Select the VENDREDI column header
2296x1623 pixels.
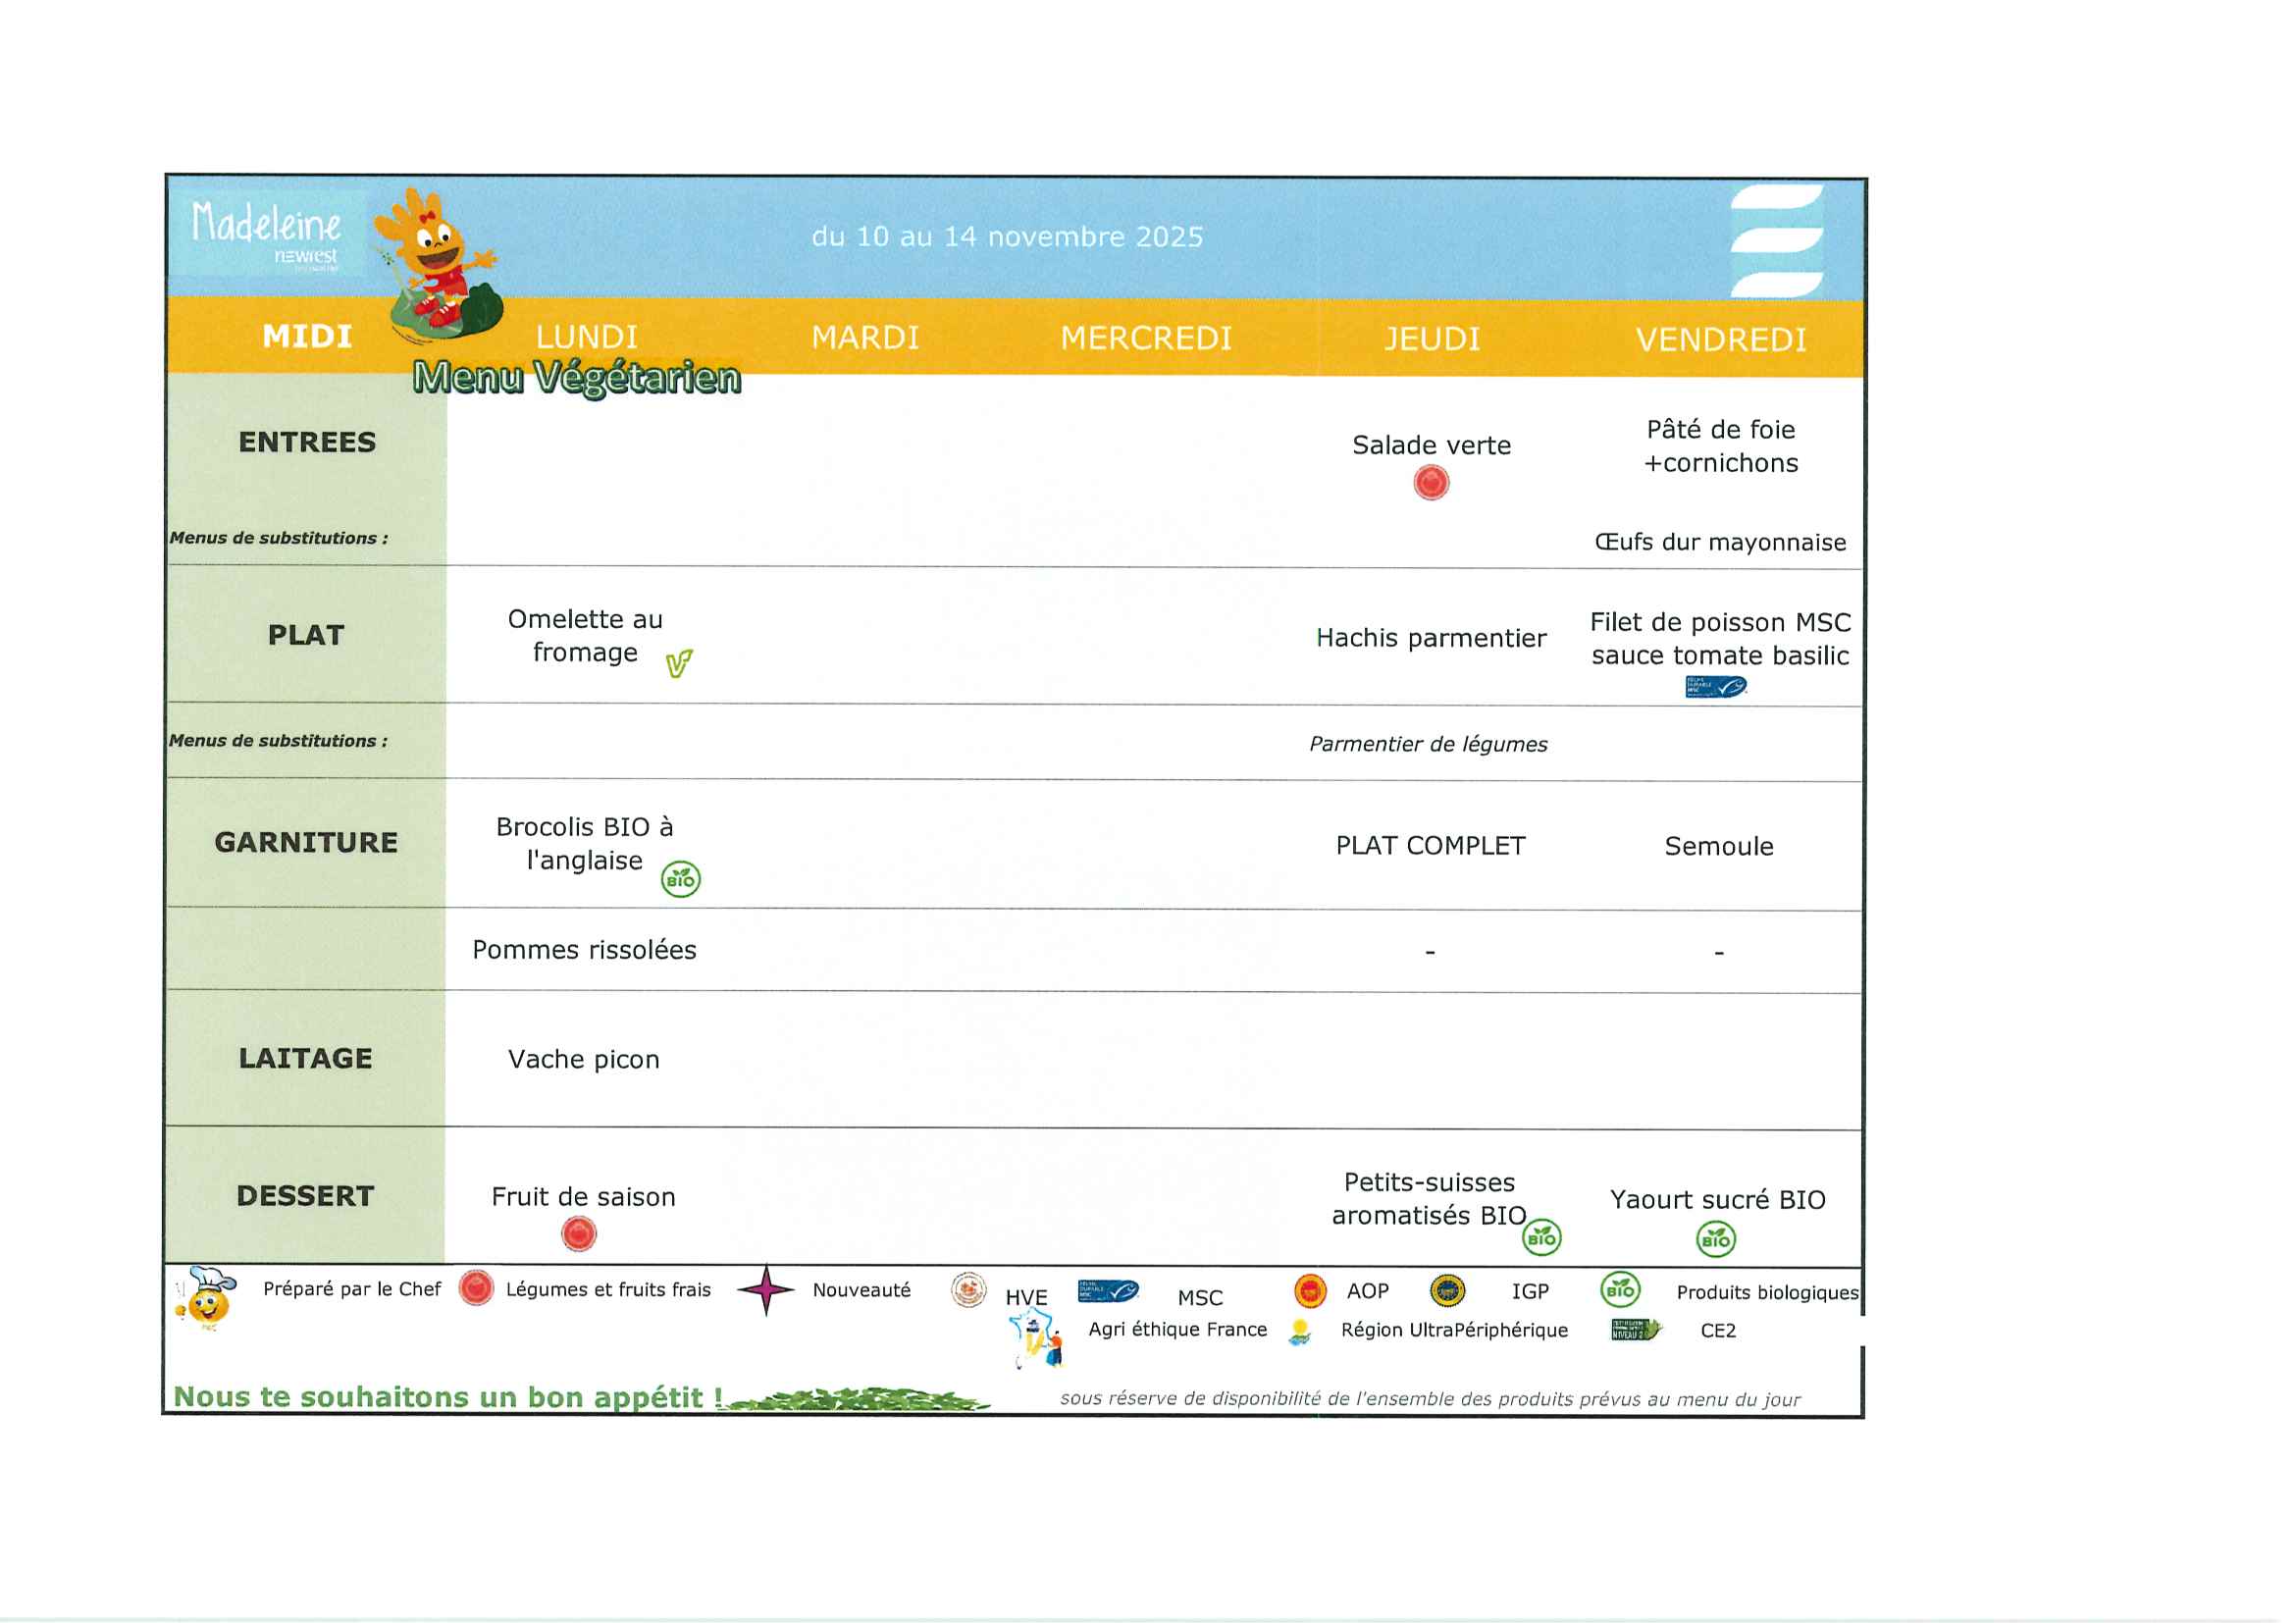click(x=1721, y=340)
